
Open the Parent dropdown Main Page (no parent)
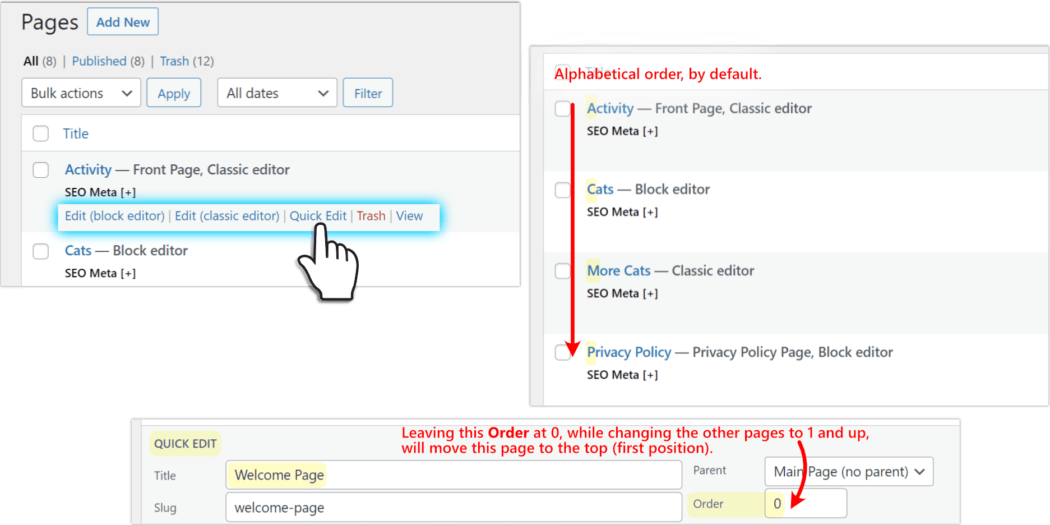pyautogui.click(x=848, y=471)
